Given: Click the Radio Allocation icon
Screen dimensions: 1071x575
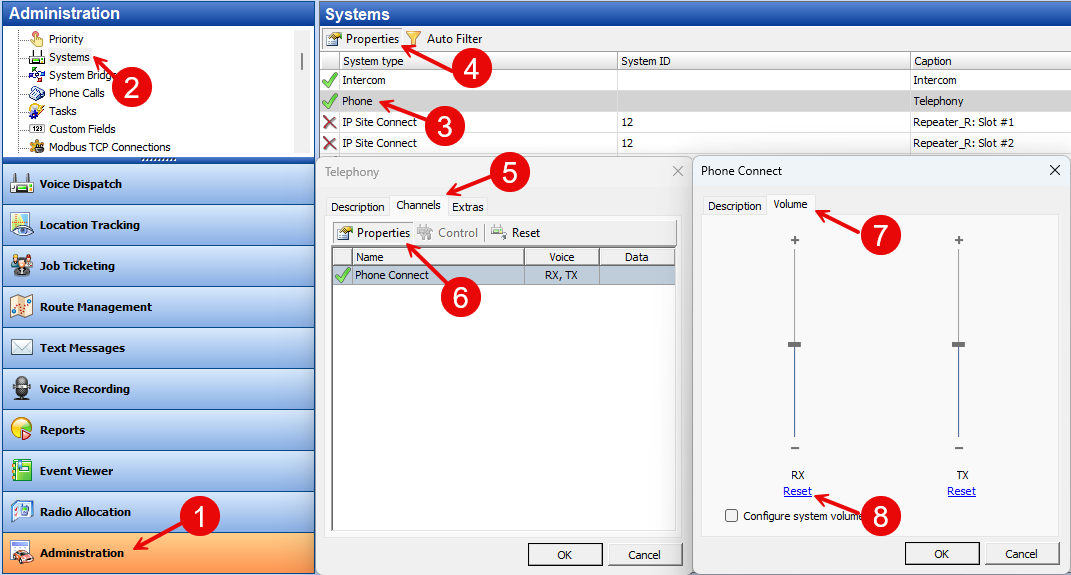Looking at the screenshot, I should tap(22, 511).
